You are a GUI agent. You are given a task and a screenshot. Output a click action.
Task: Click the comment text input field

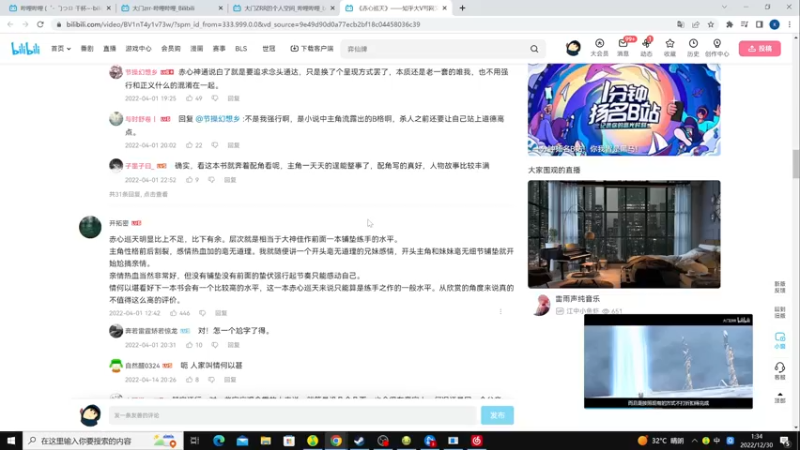point(292,415)
